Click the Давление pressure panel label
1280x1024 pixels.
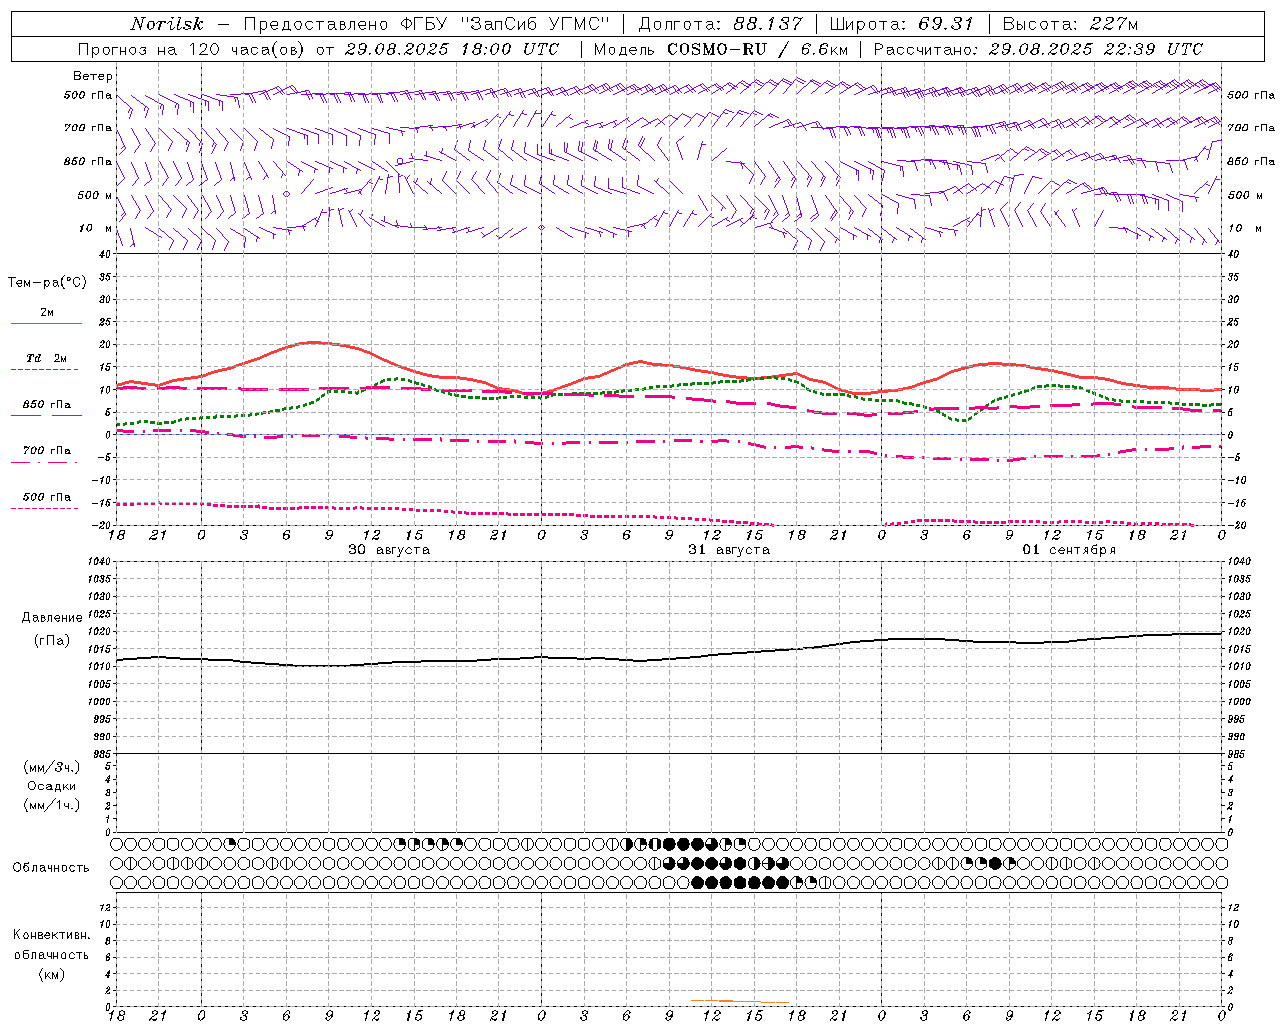tap(52, 618)
